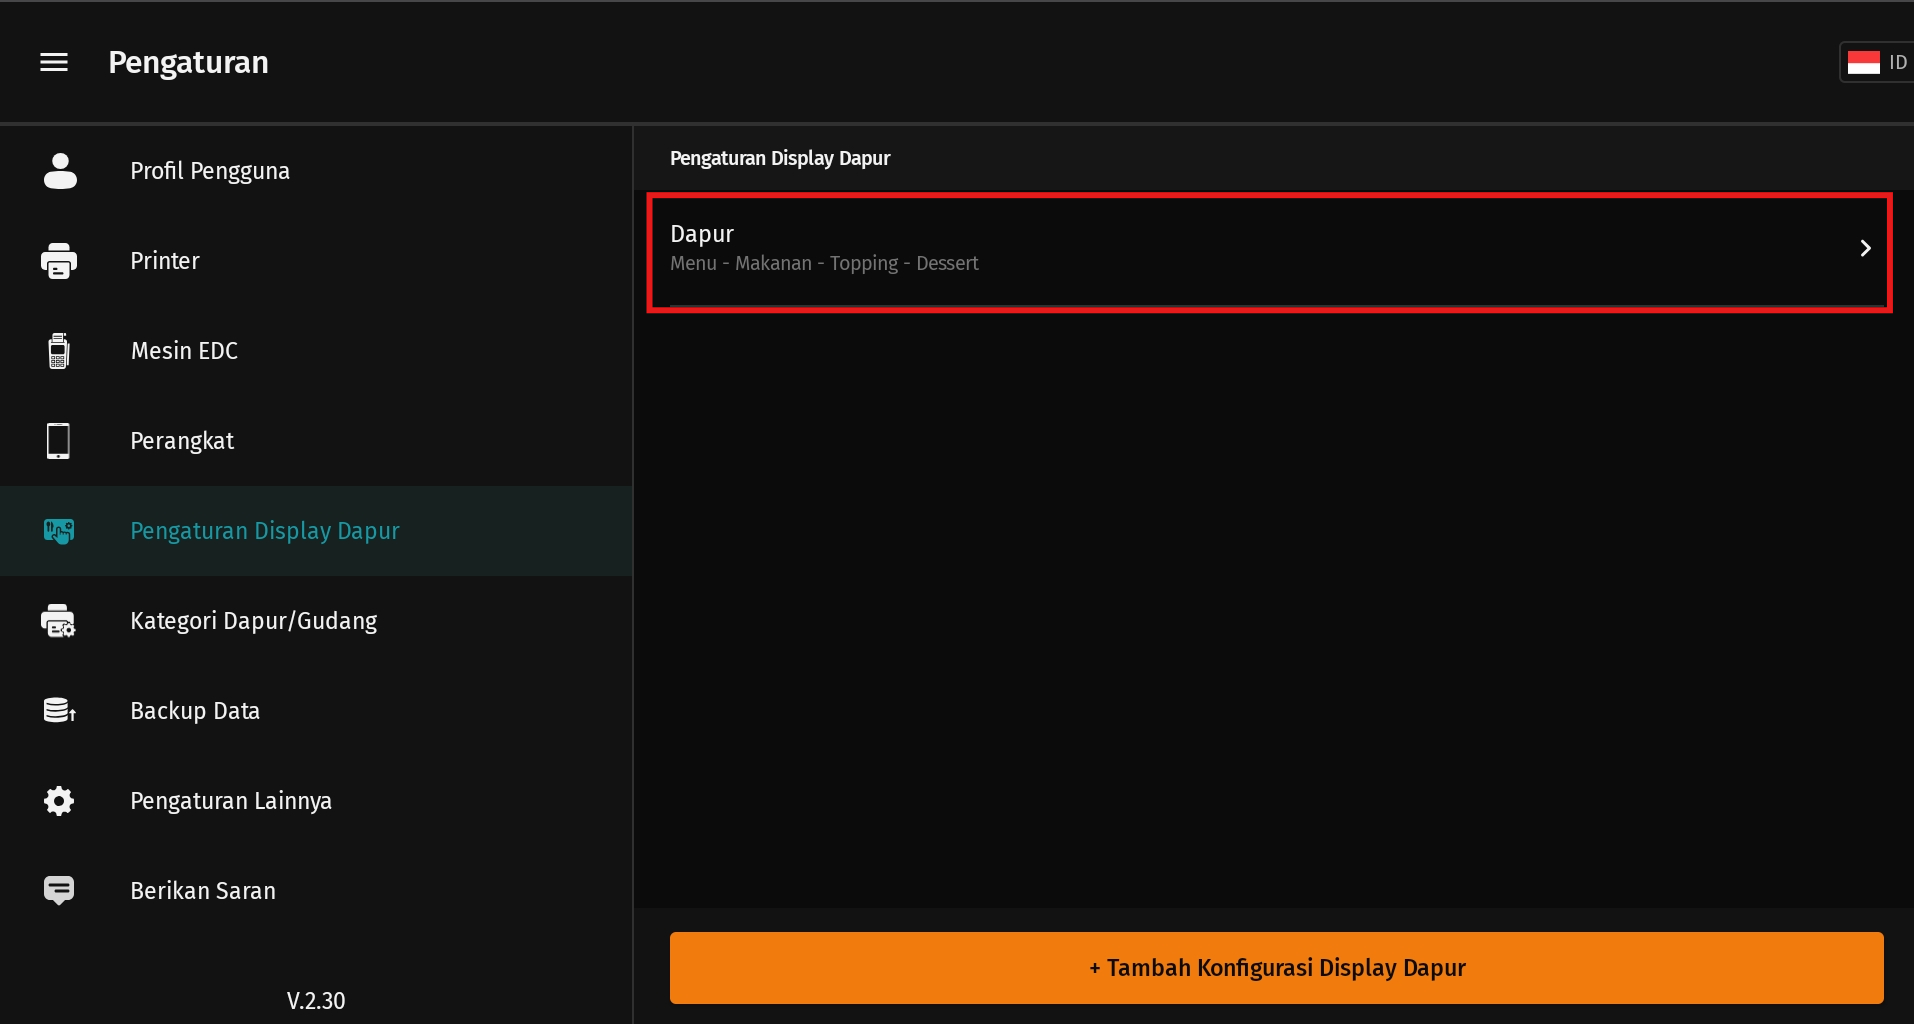Viewport: 1914px width, 1024px height.
Task: Click the Backup Data database icon
Action: (x=59, y=711)
